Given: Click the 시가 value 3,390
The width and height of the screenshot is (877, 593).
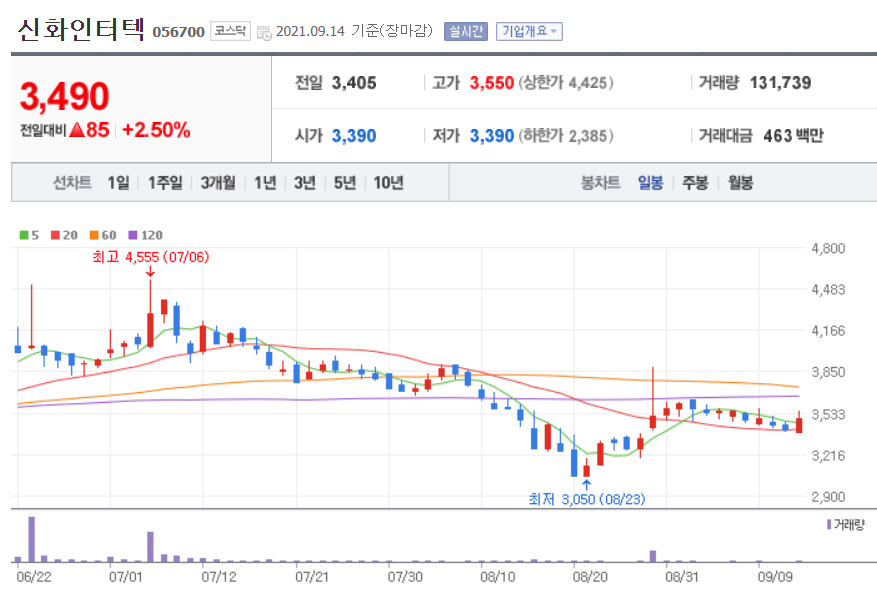Looking at the screenshot, I should pos(354,135).
